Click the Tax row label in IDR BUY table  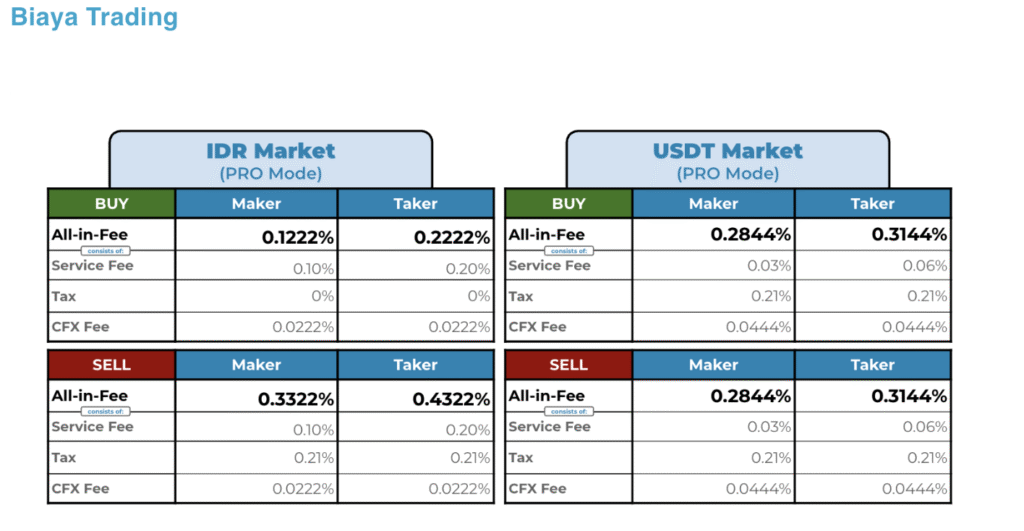tap(64, 297)
